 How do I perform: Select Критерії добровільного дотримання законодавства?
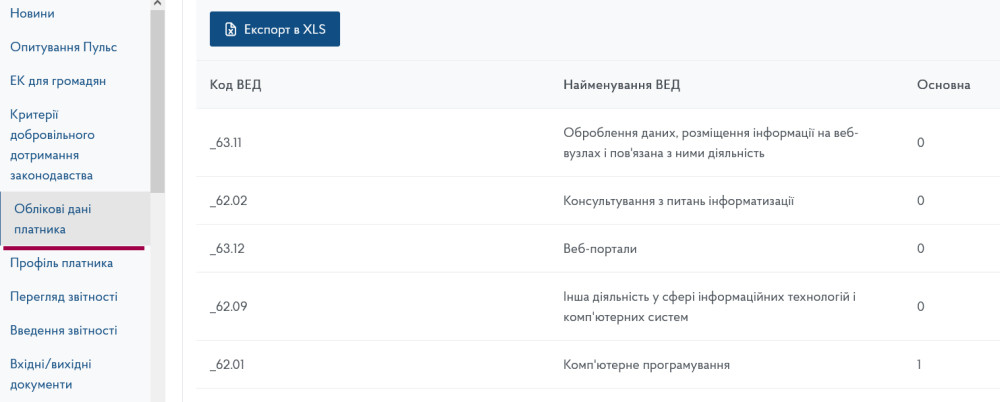52,145
